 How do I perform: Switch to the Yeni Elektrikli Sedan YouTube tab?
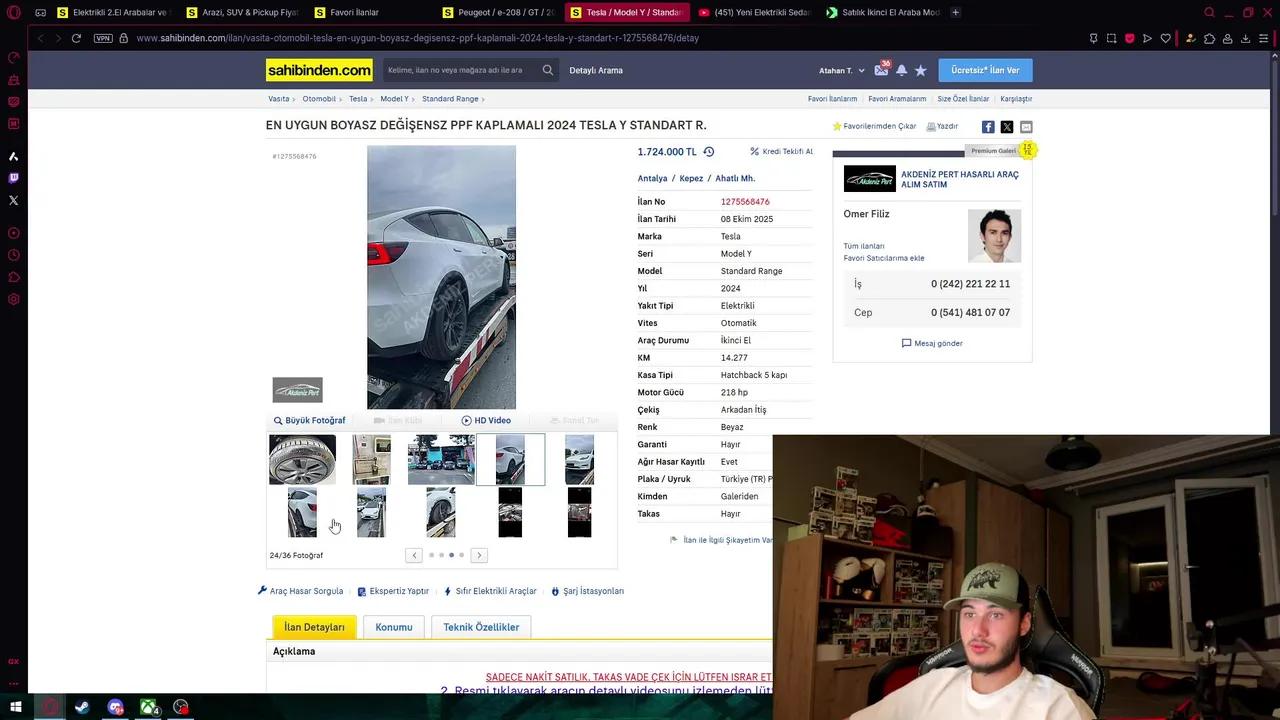pyautogui.click(x=754, y=12)
